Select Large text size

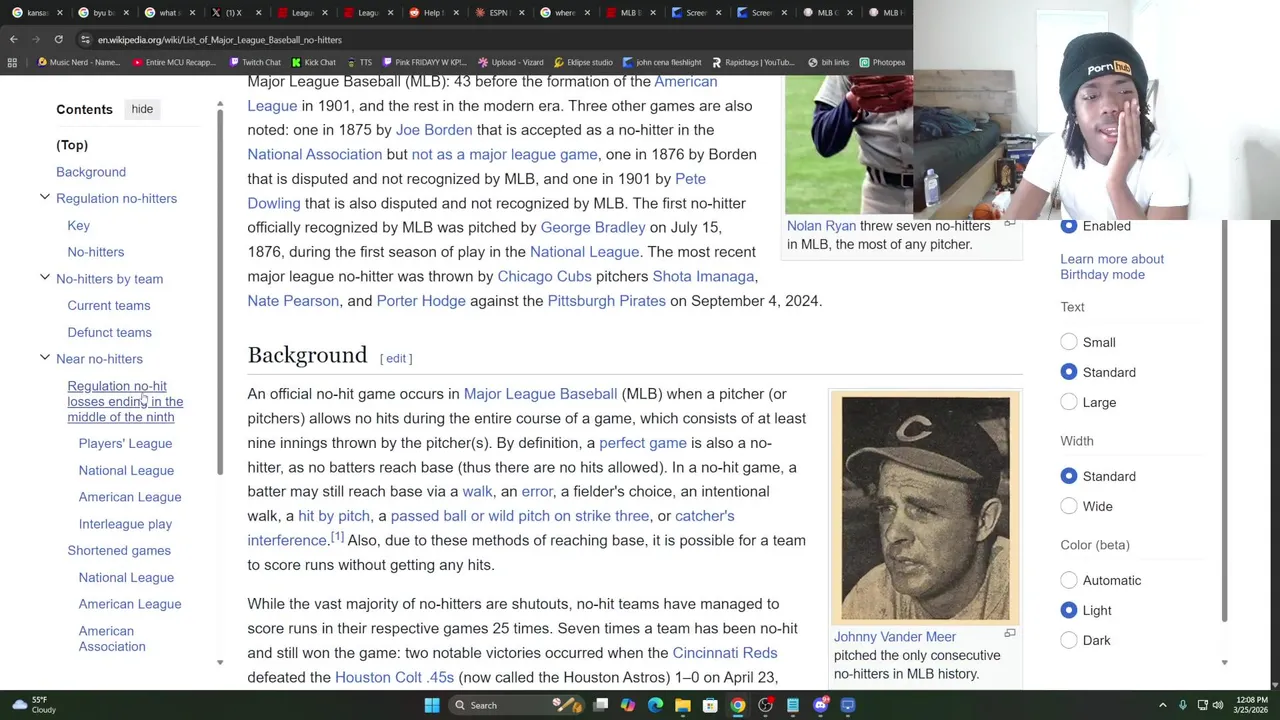1069,402
